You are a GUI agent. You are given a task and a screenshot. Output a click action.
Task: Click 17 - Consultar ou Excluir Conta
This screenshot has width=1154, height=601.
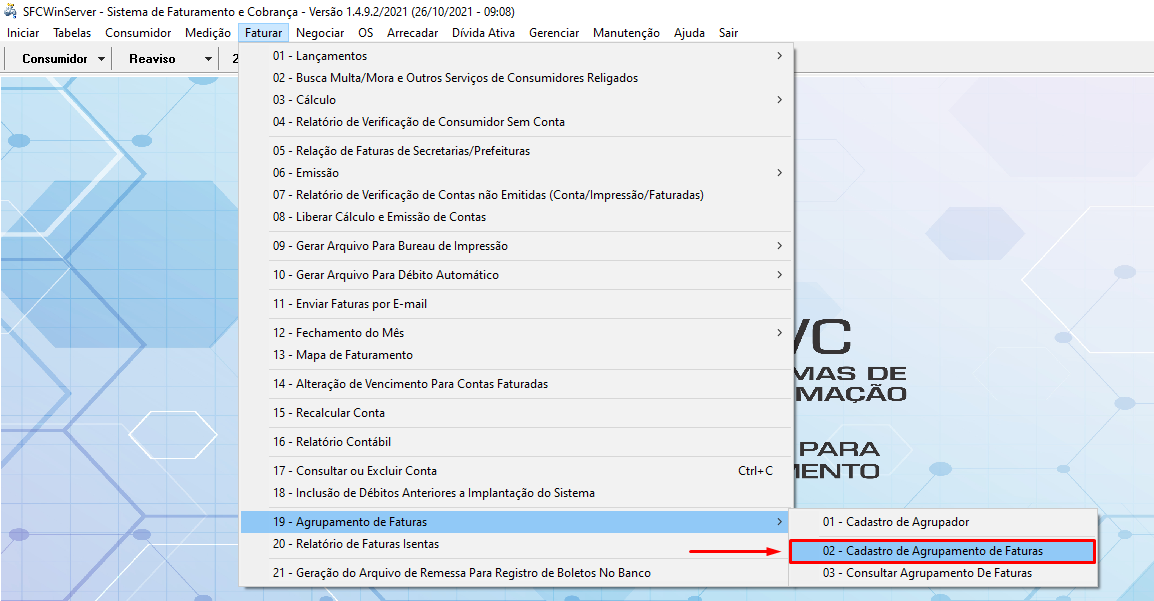[x=366, y=471]
